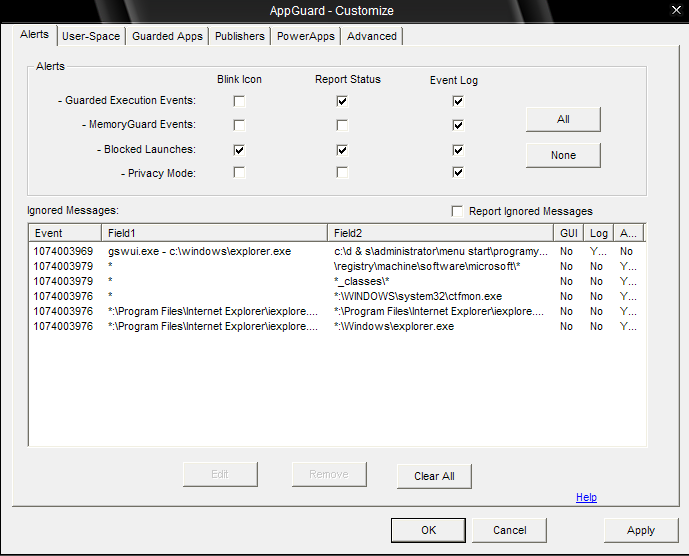This screenshot has width=689, height=556.
Task: Disable Blink Icon for Blocked Launches
Action: pyautogui.click(x=239, y=150)
